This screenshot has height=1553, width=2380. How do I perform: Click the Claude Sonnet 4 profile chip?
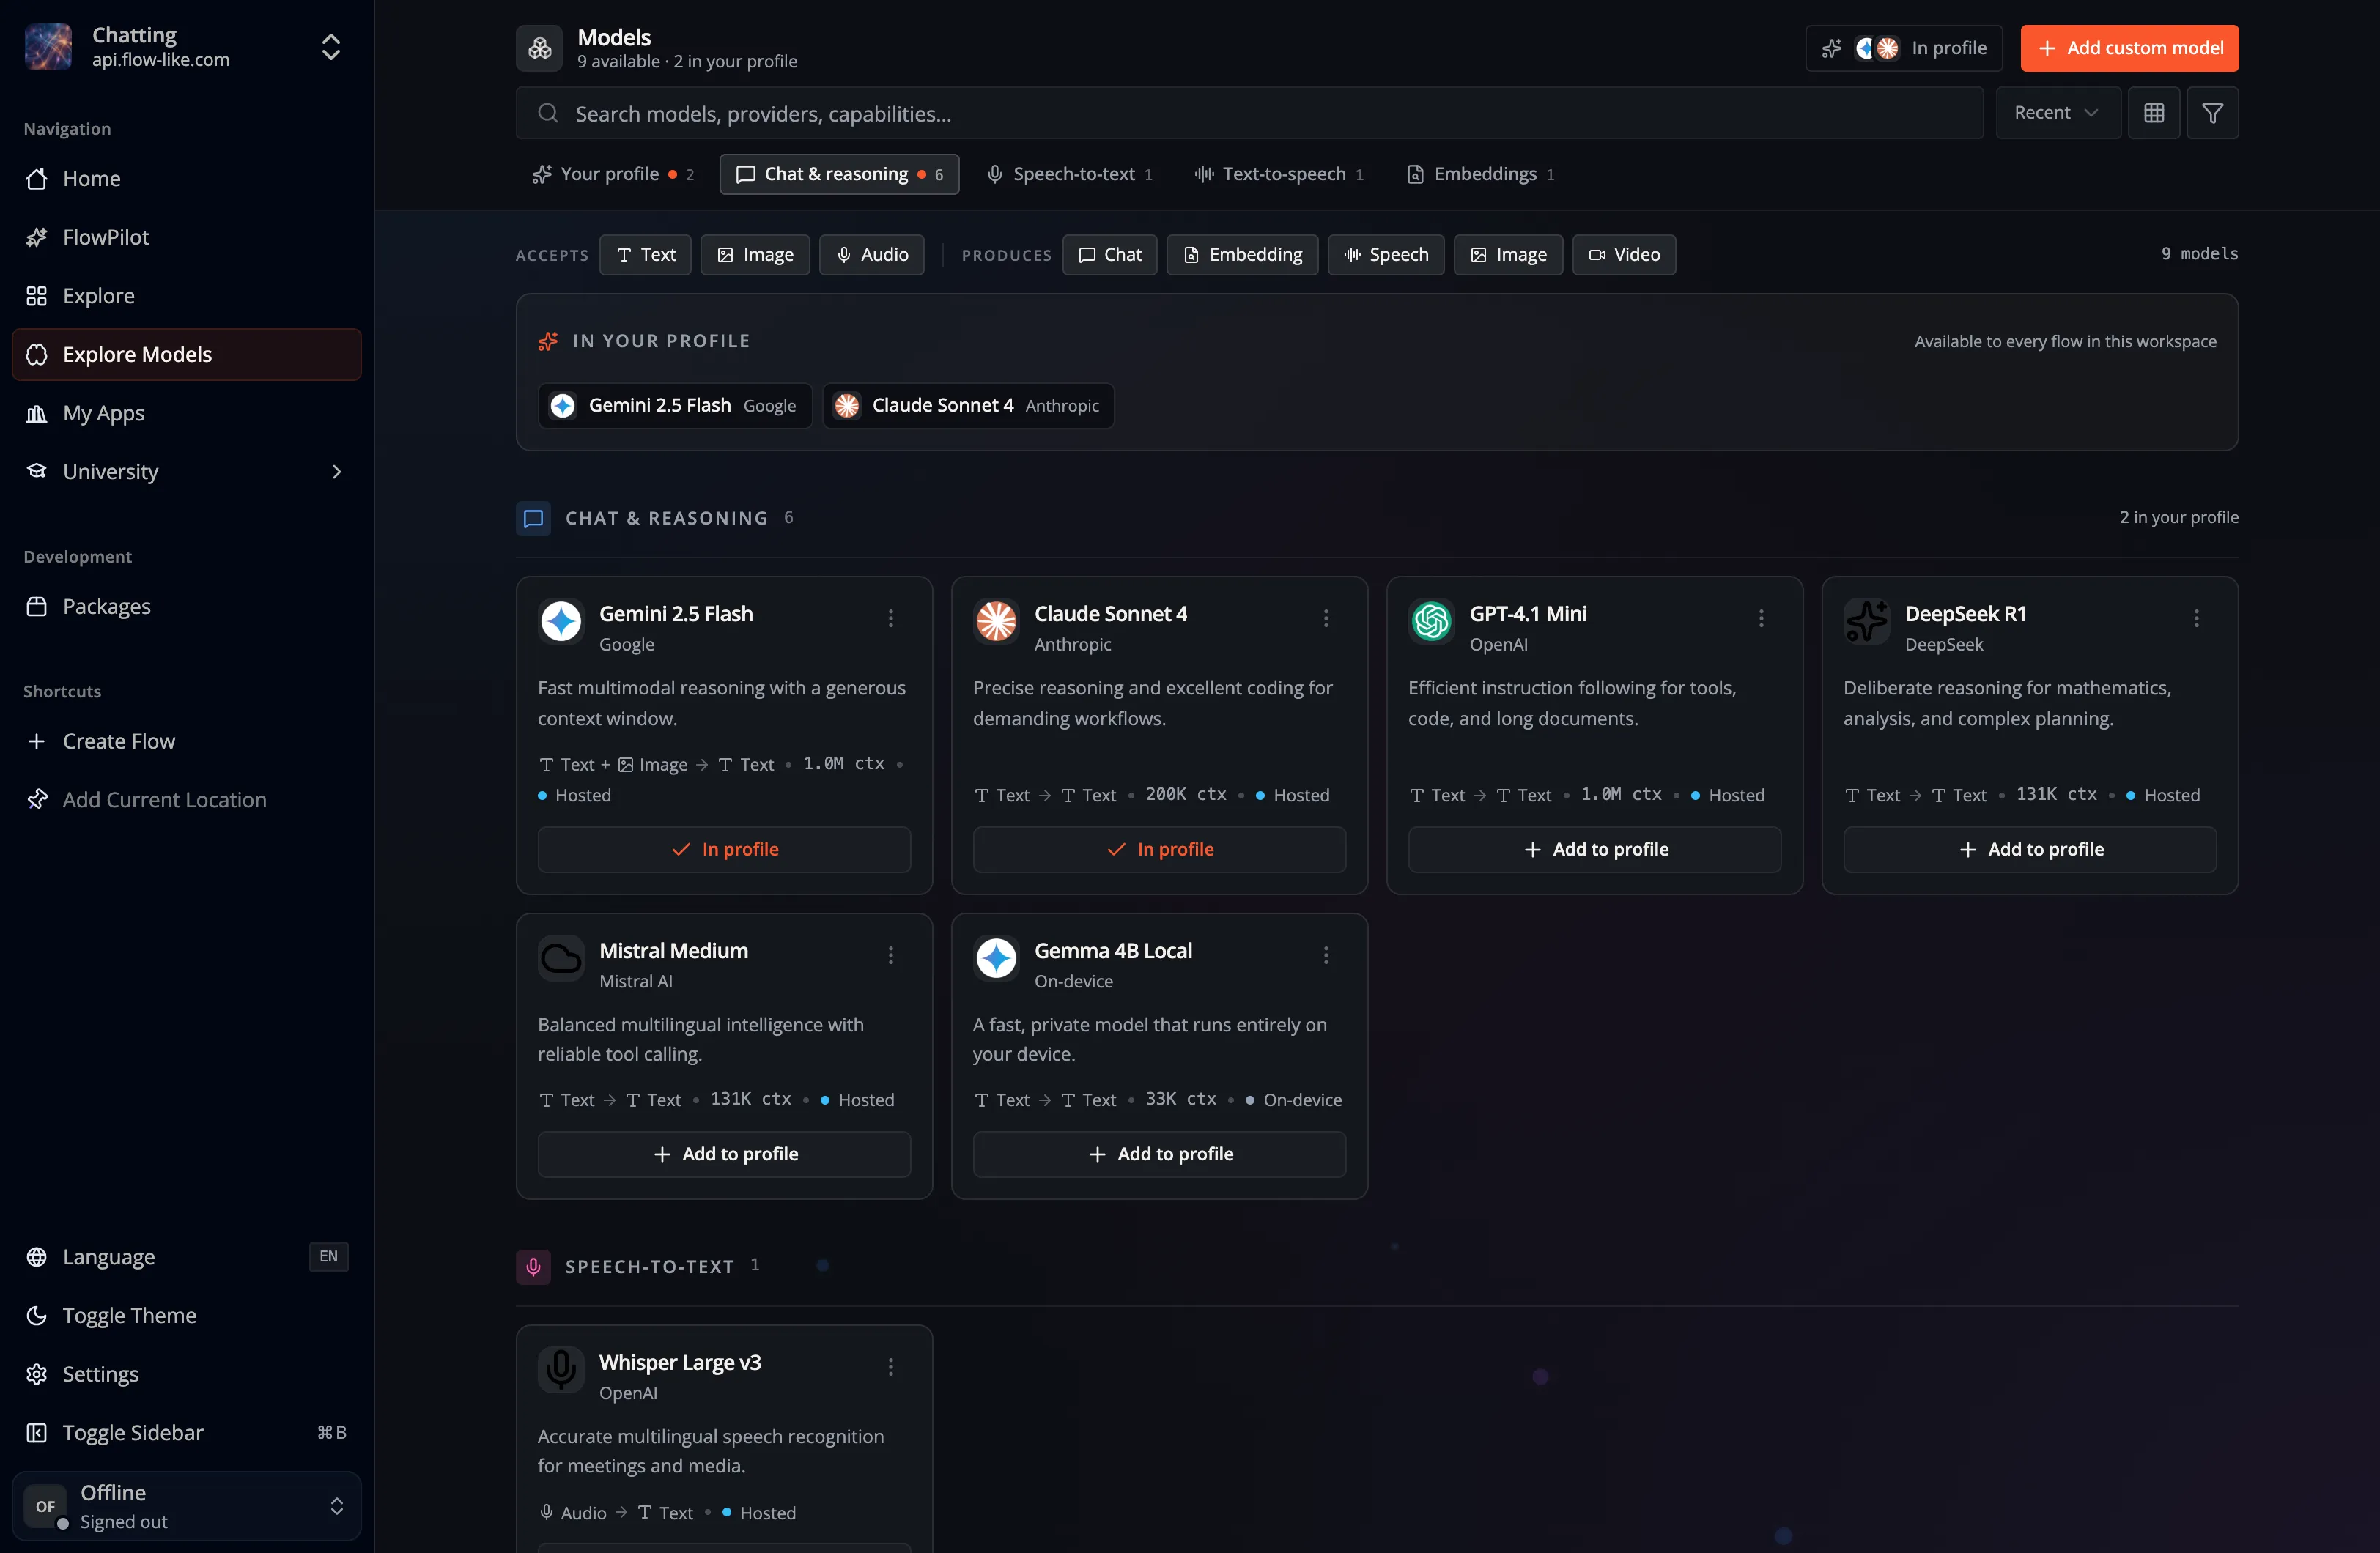(968, 406)
